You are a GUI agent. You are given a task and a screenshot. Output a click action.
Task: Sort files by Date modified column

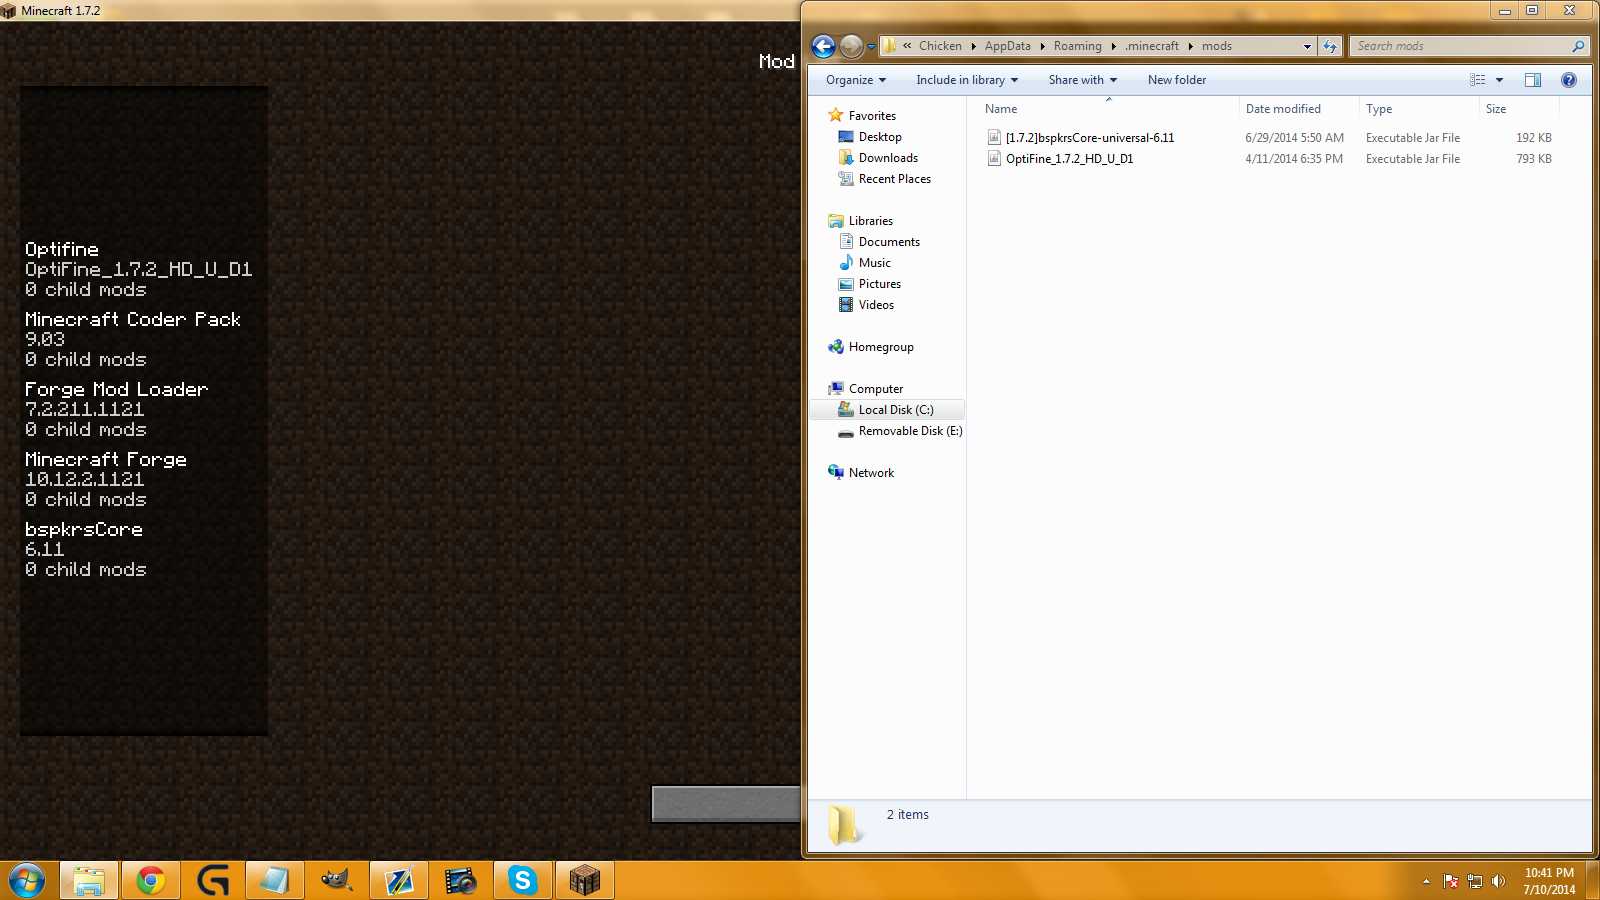click(1299, 109)
